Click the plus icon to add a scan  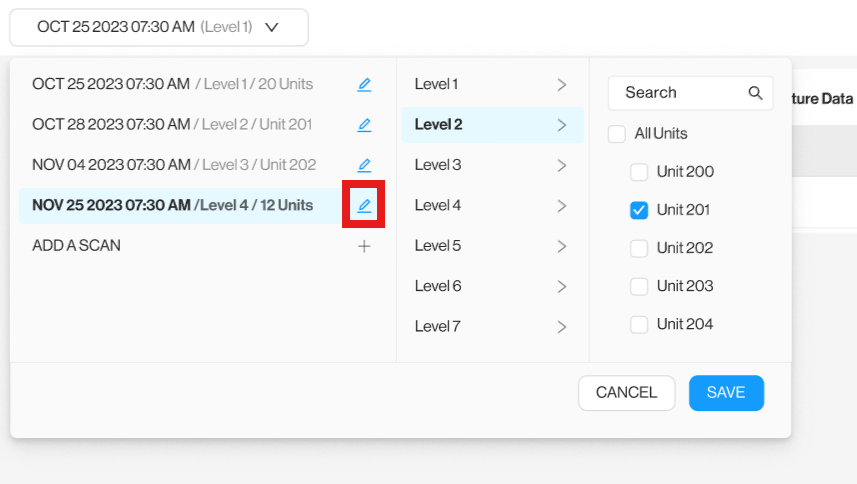pyautogui.click(x=364, y=246)
